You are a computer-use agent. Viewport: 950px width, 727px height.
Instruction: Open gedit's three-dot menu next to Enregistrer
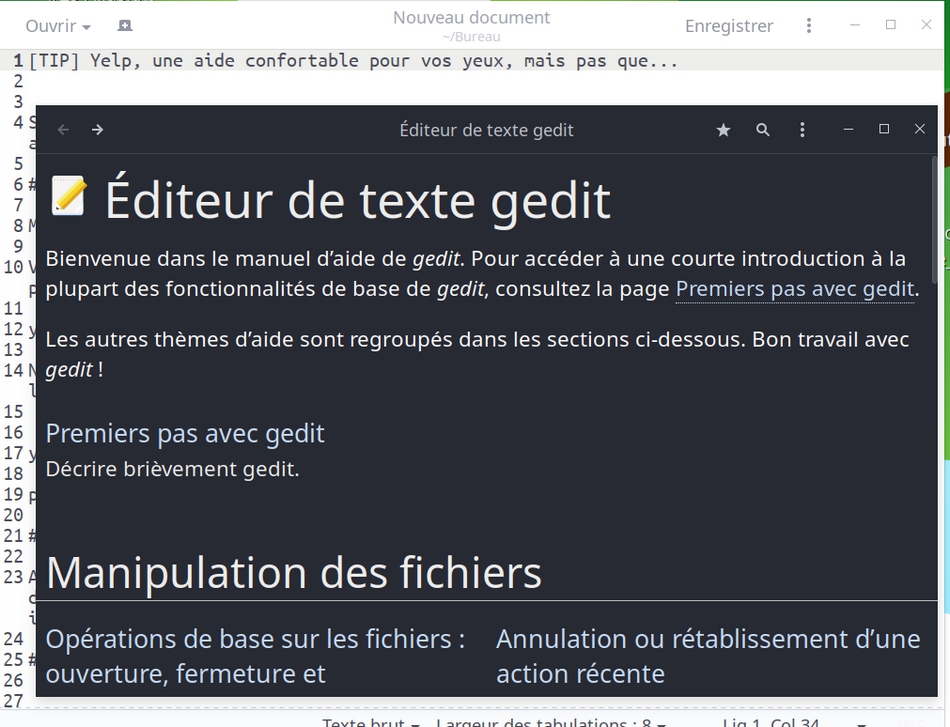point(809,26)
